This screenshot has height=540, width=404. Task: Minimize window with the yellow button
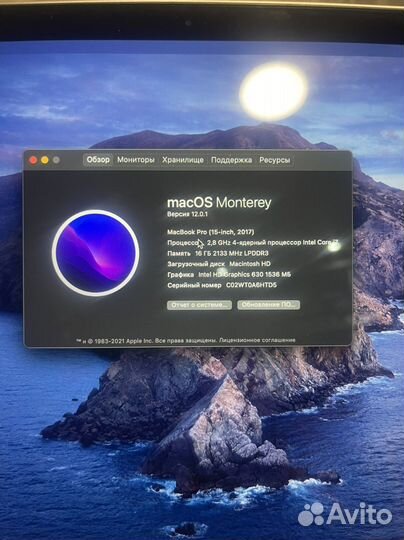pyautogui.click(x=45, y=160)
